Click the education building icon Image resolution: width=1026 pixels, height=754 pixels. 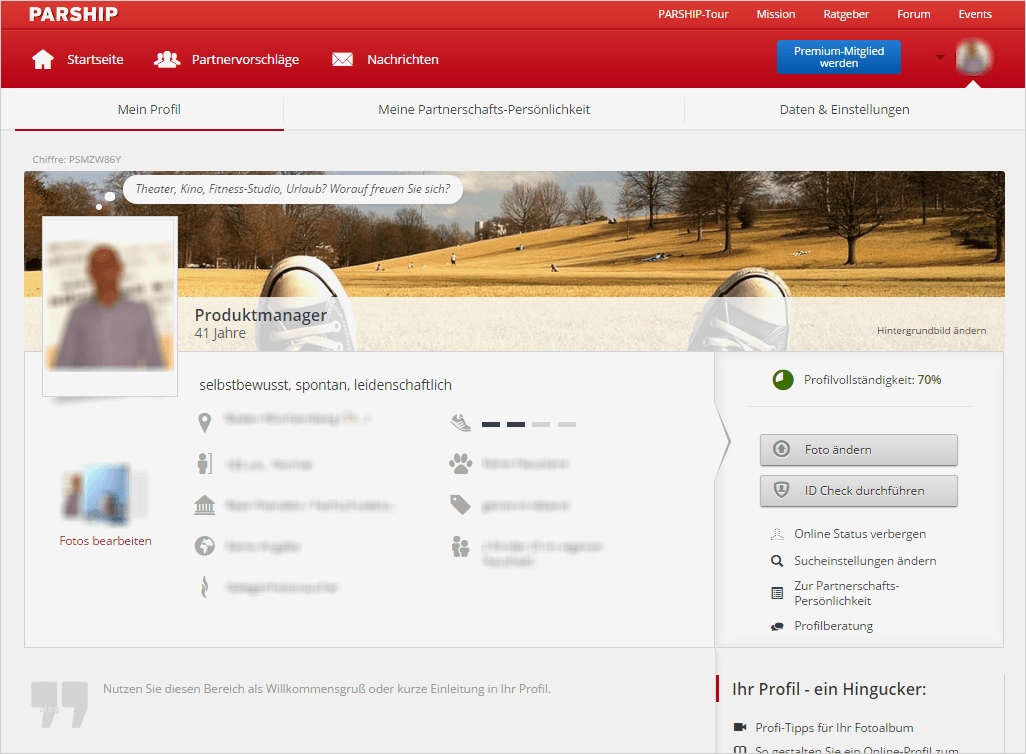205,505
